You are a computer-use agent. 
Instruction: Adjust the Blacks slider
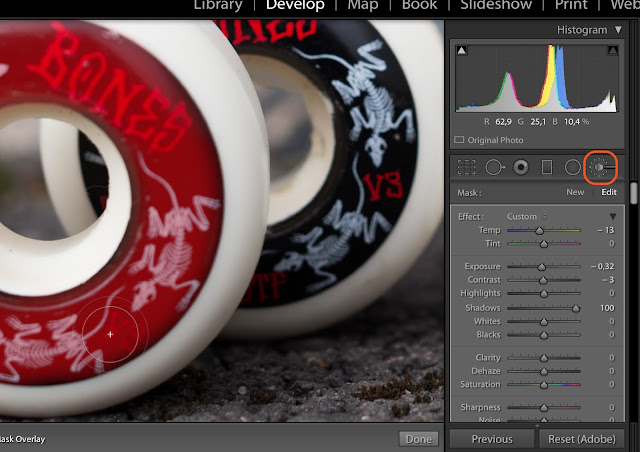click(x=544, y=335)
